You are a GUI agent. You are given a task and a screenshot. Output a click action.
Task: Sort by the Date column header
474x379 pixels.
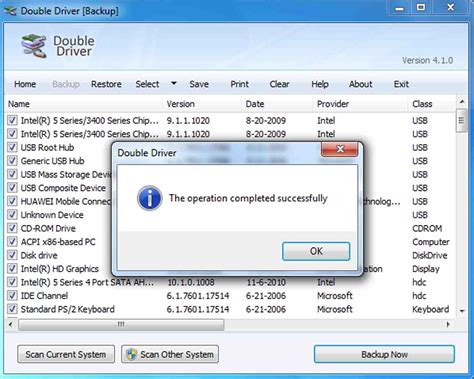point(278,104)
